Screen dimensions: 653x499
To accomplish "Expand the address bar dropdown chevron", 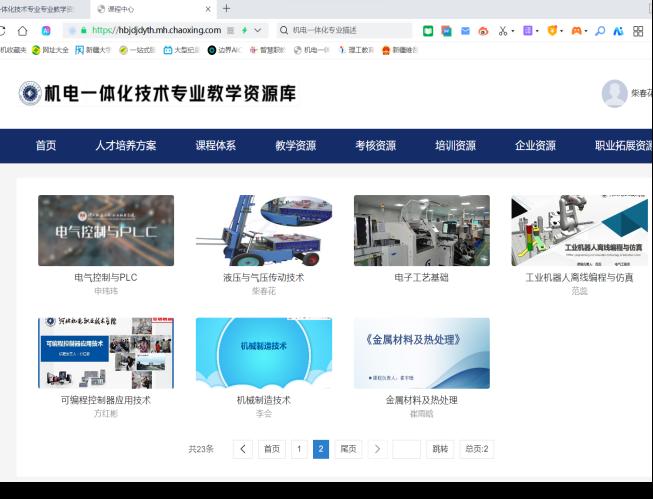I will [258, 31].
